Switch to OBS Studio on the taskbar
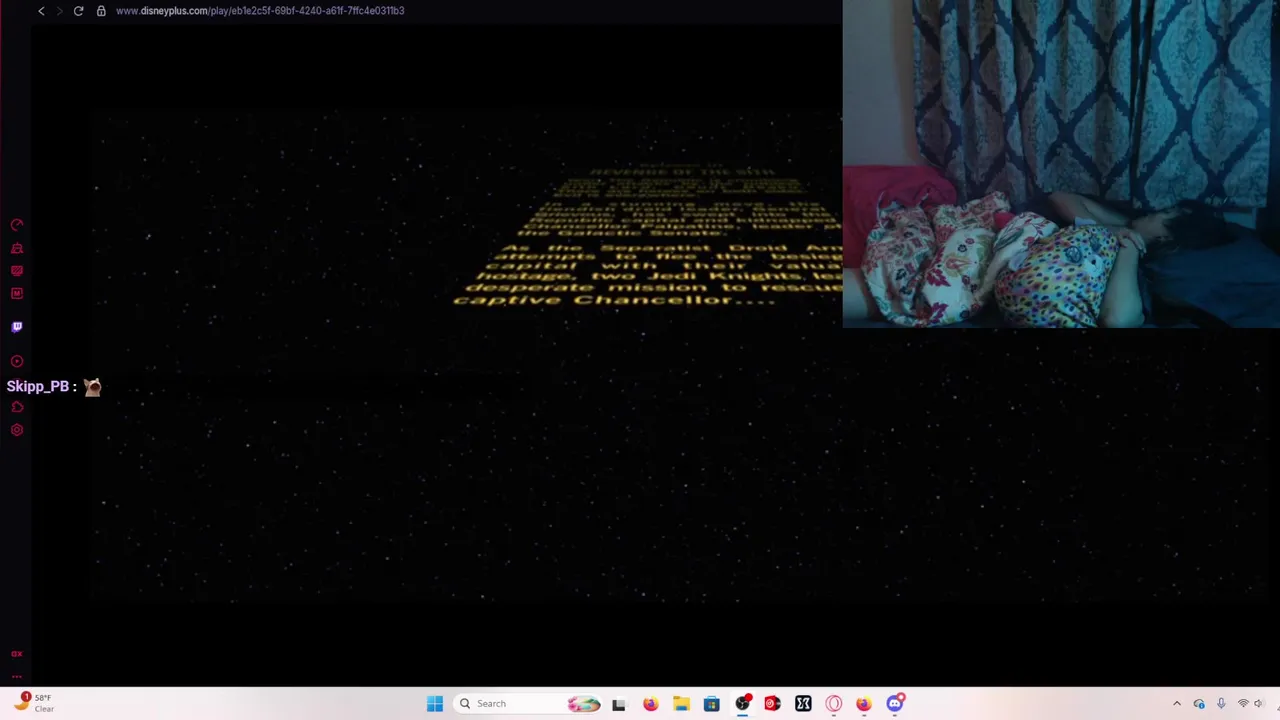 (x=742, y=704)
